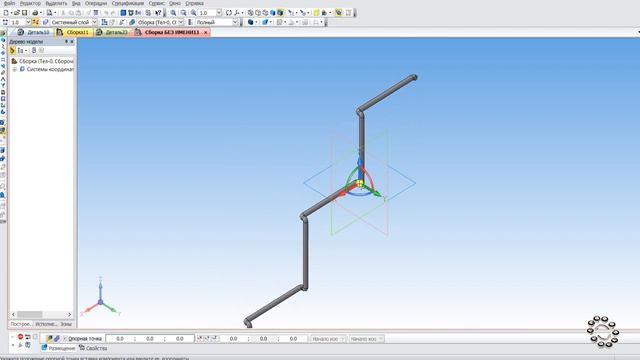Open the Системный слой layer dropdown
The width and height of the screenshot is (640, 360).
pyautogui.click(x=94, y=22)
